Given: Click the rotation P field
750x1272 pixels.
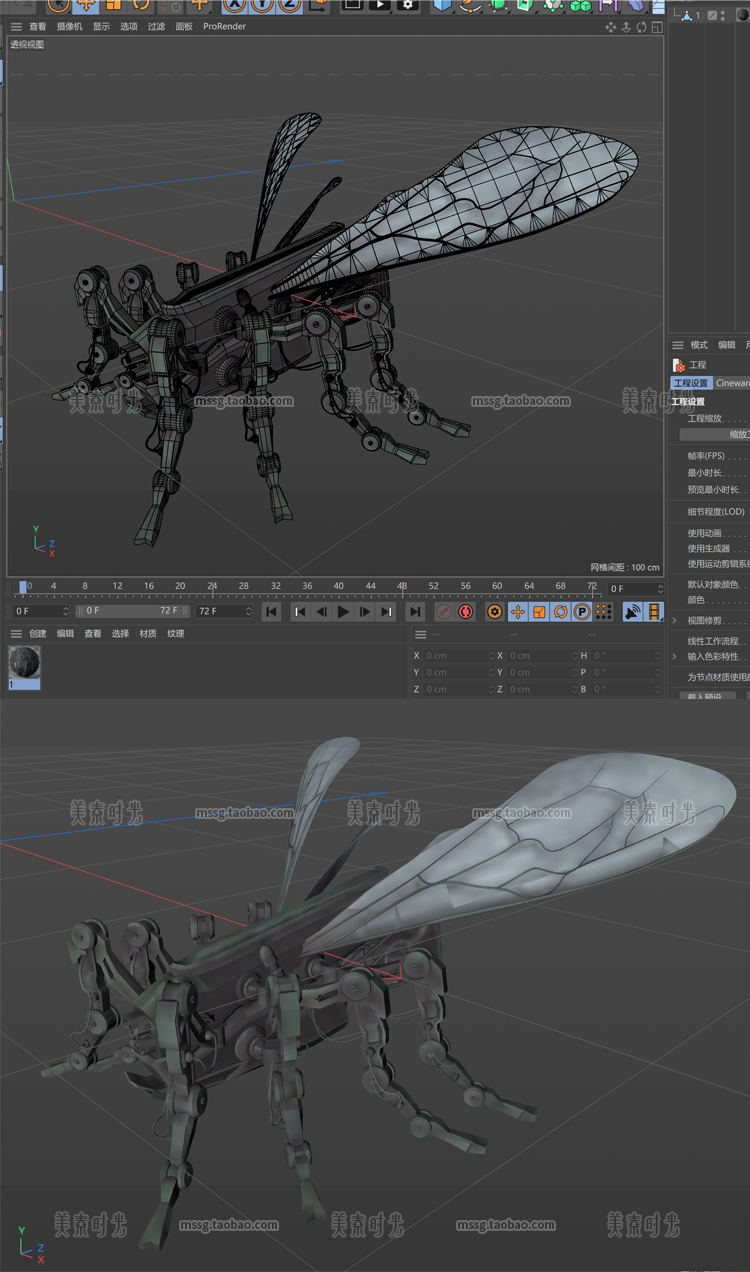Looking at the screenshot, I should point(627,673).
